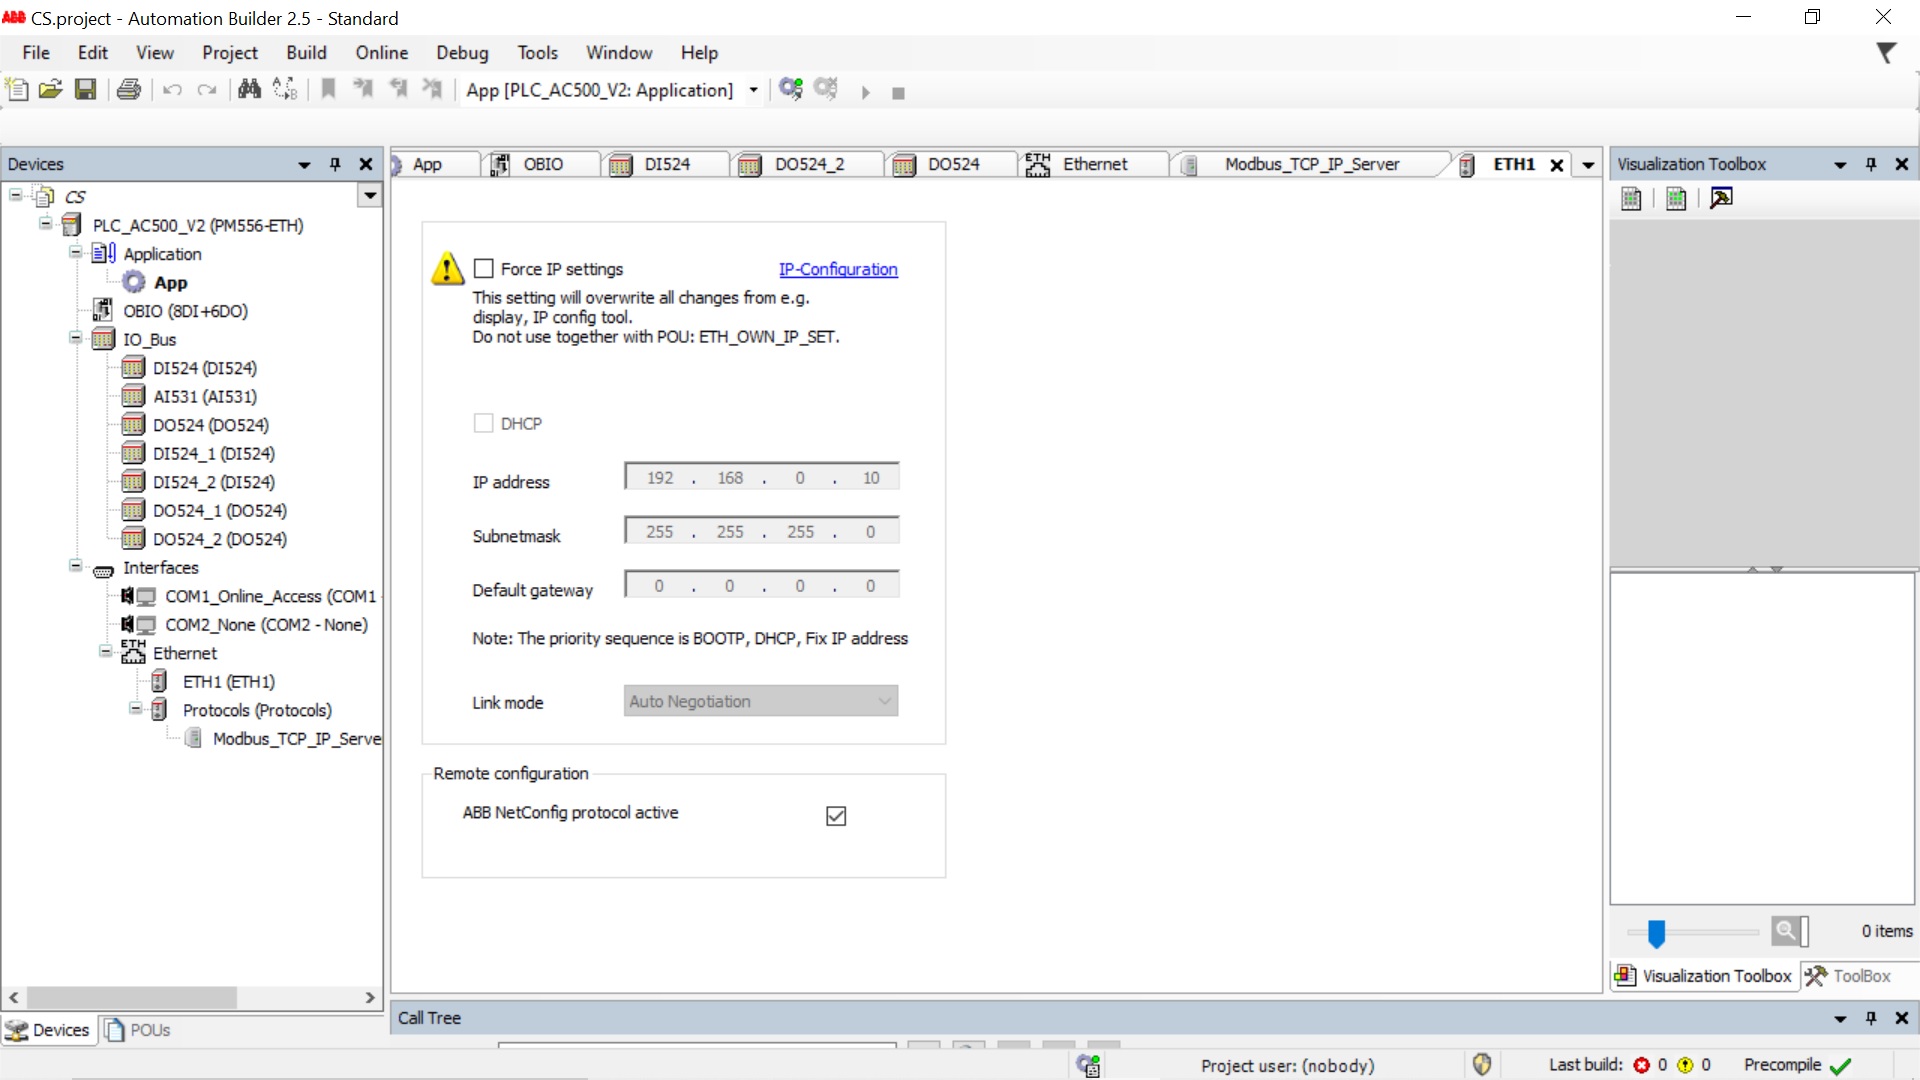
Task: Open the Build menu
Action: [306, 53]
